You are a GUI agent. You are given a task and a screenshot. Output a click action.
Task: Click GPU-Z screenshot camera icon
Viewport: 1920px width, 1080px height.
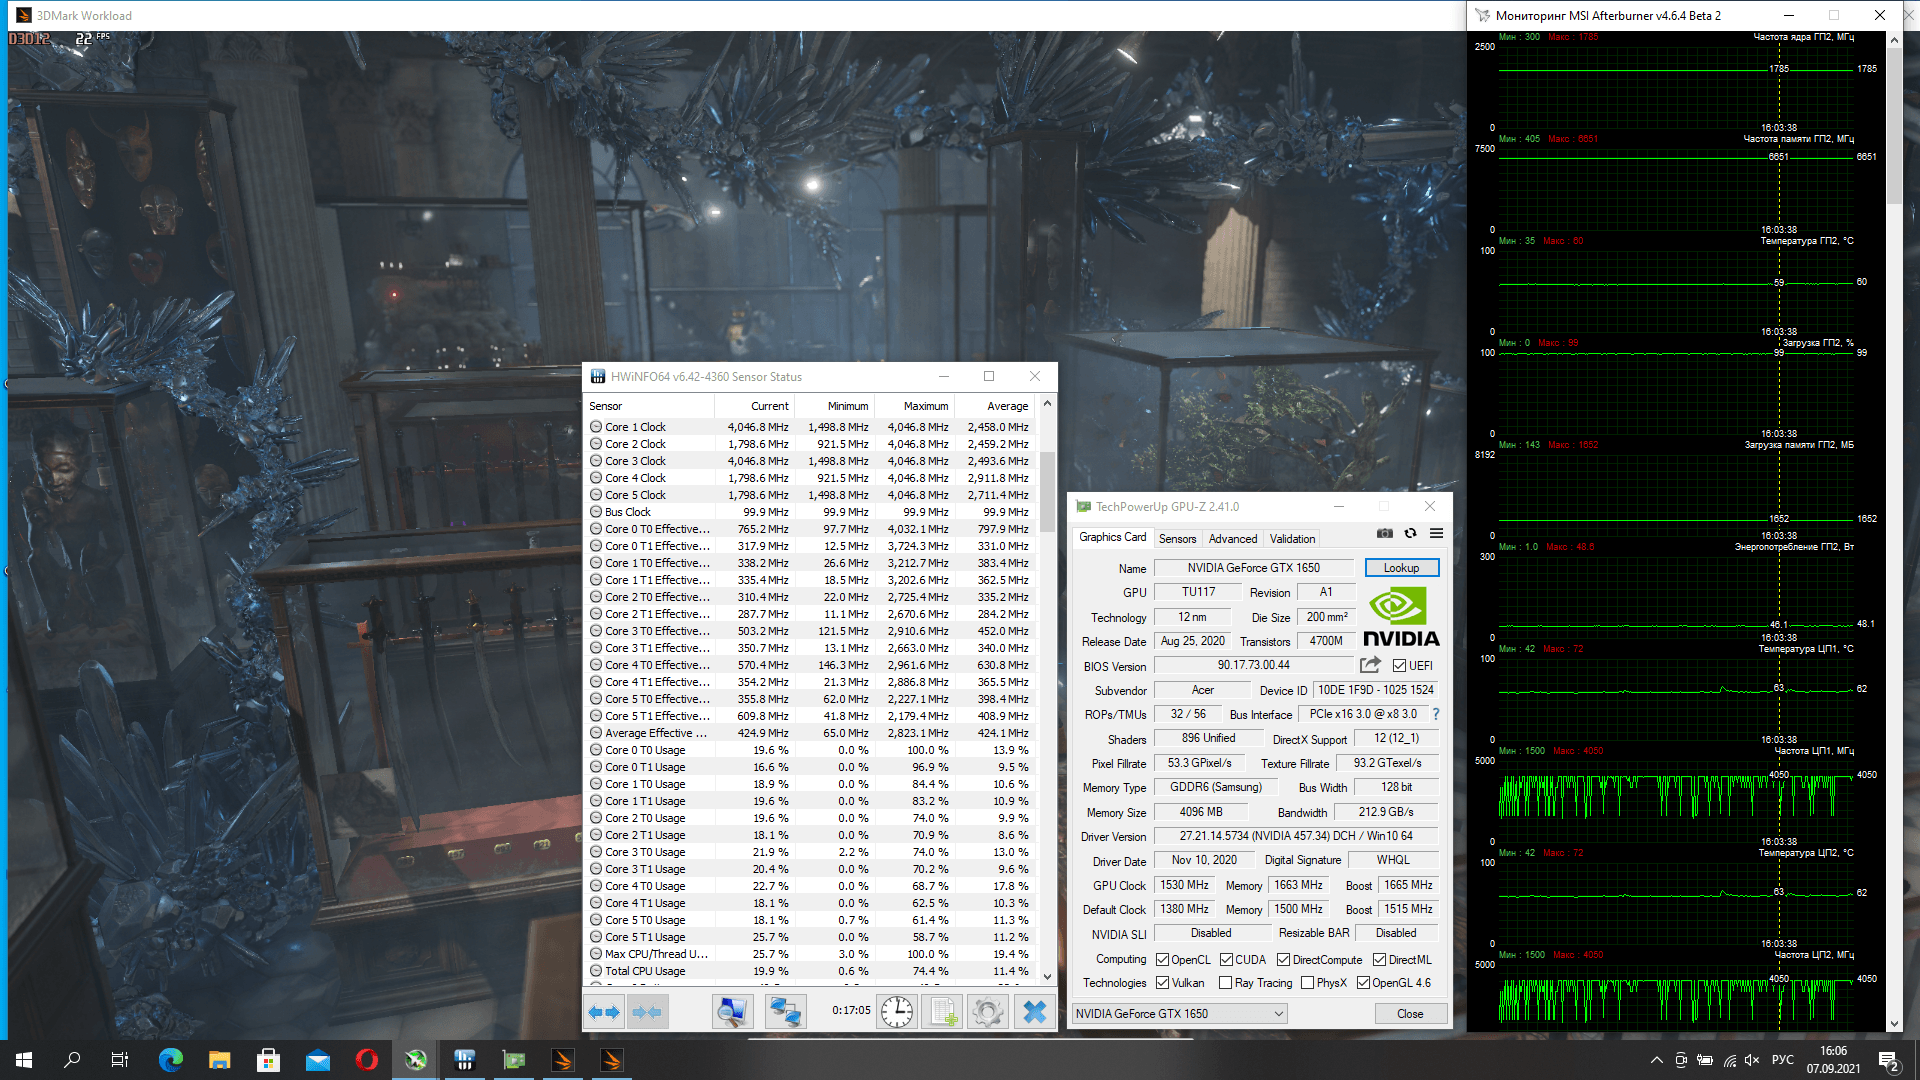click(1384, 533)
